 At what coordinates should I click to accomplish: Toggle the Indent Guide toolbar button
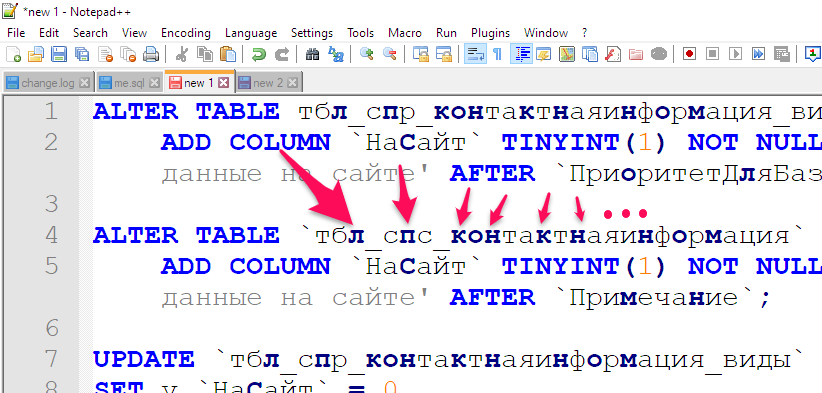520,54
